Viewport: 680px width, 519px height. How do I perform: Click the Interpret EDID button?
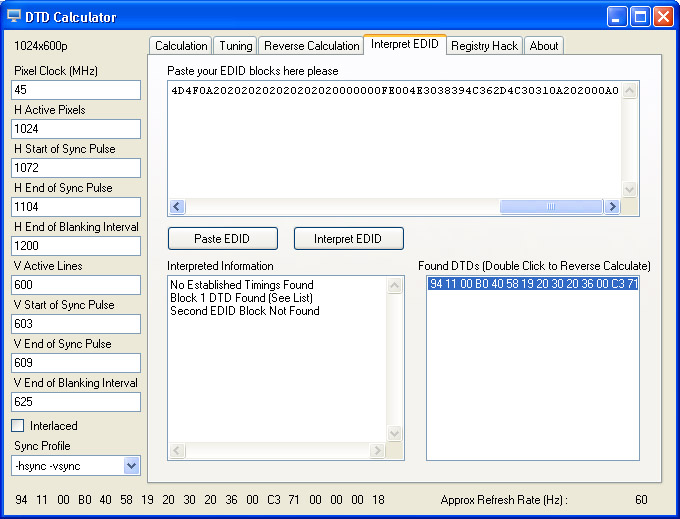[349, 239]
